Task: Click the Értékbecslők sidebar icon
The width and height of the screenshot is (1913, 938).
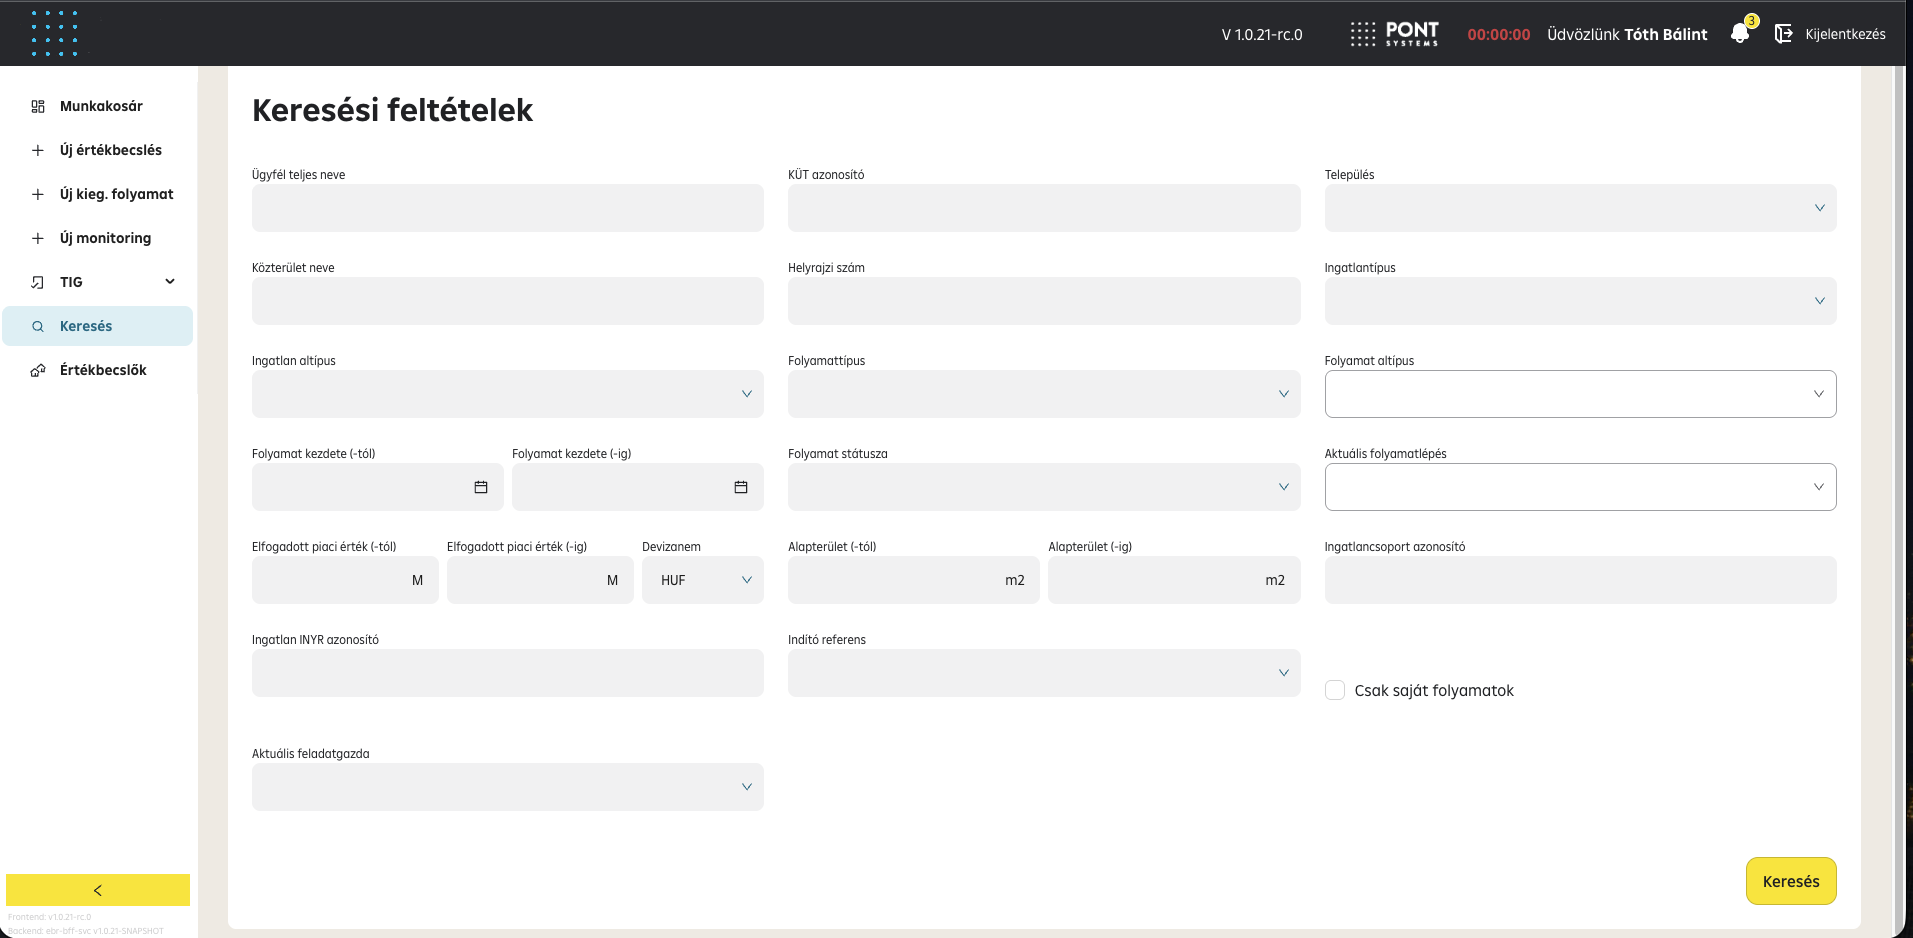Action: (38, 370)
